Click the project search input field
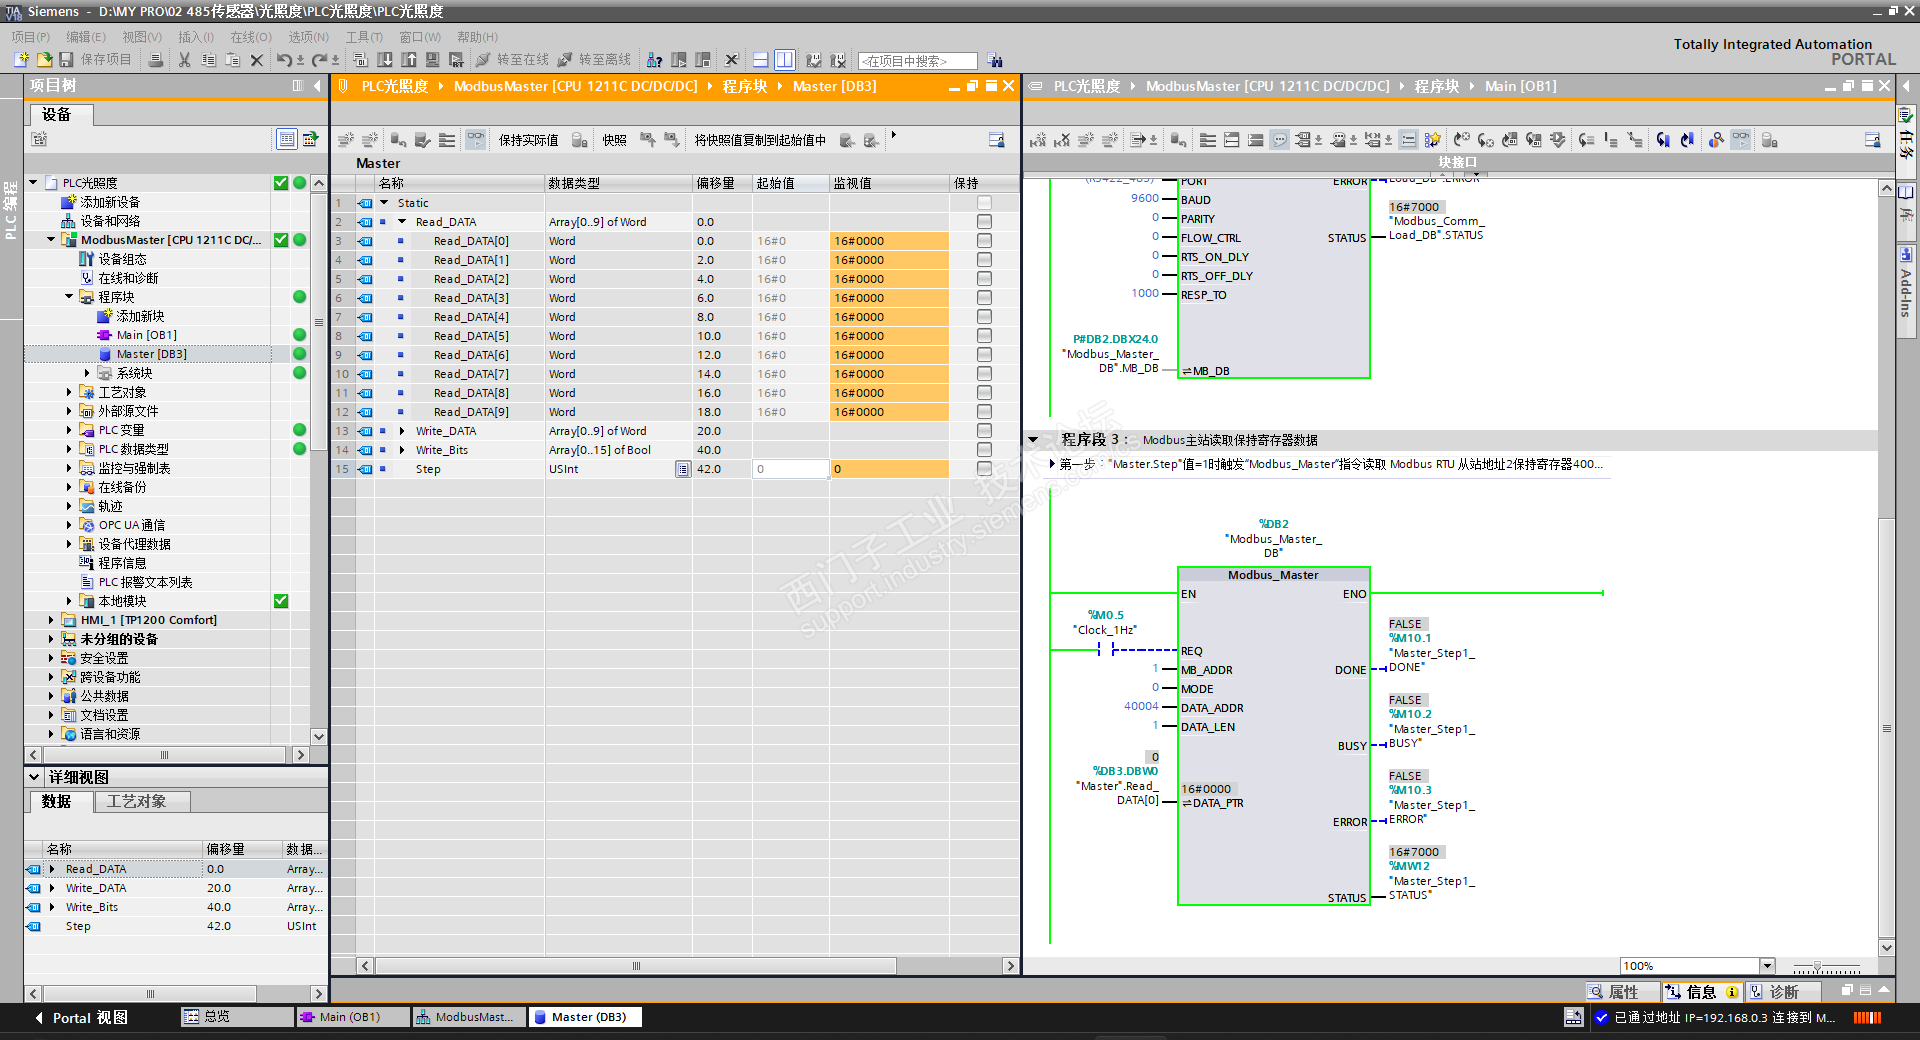Screen dimensions: 1920x1040 pos(917,61)
